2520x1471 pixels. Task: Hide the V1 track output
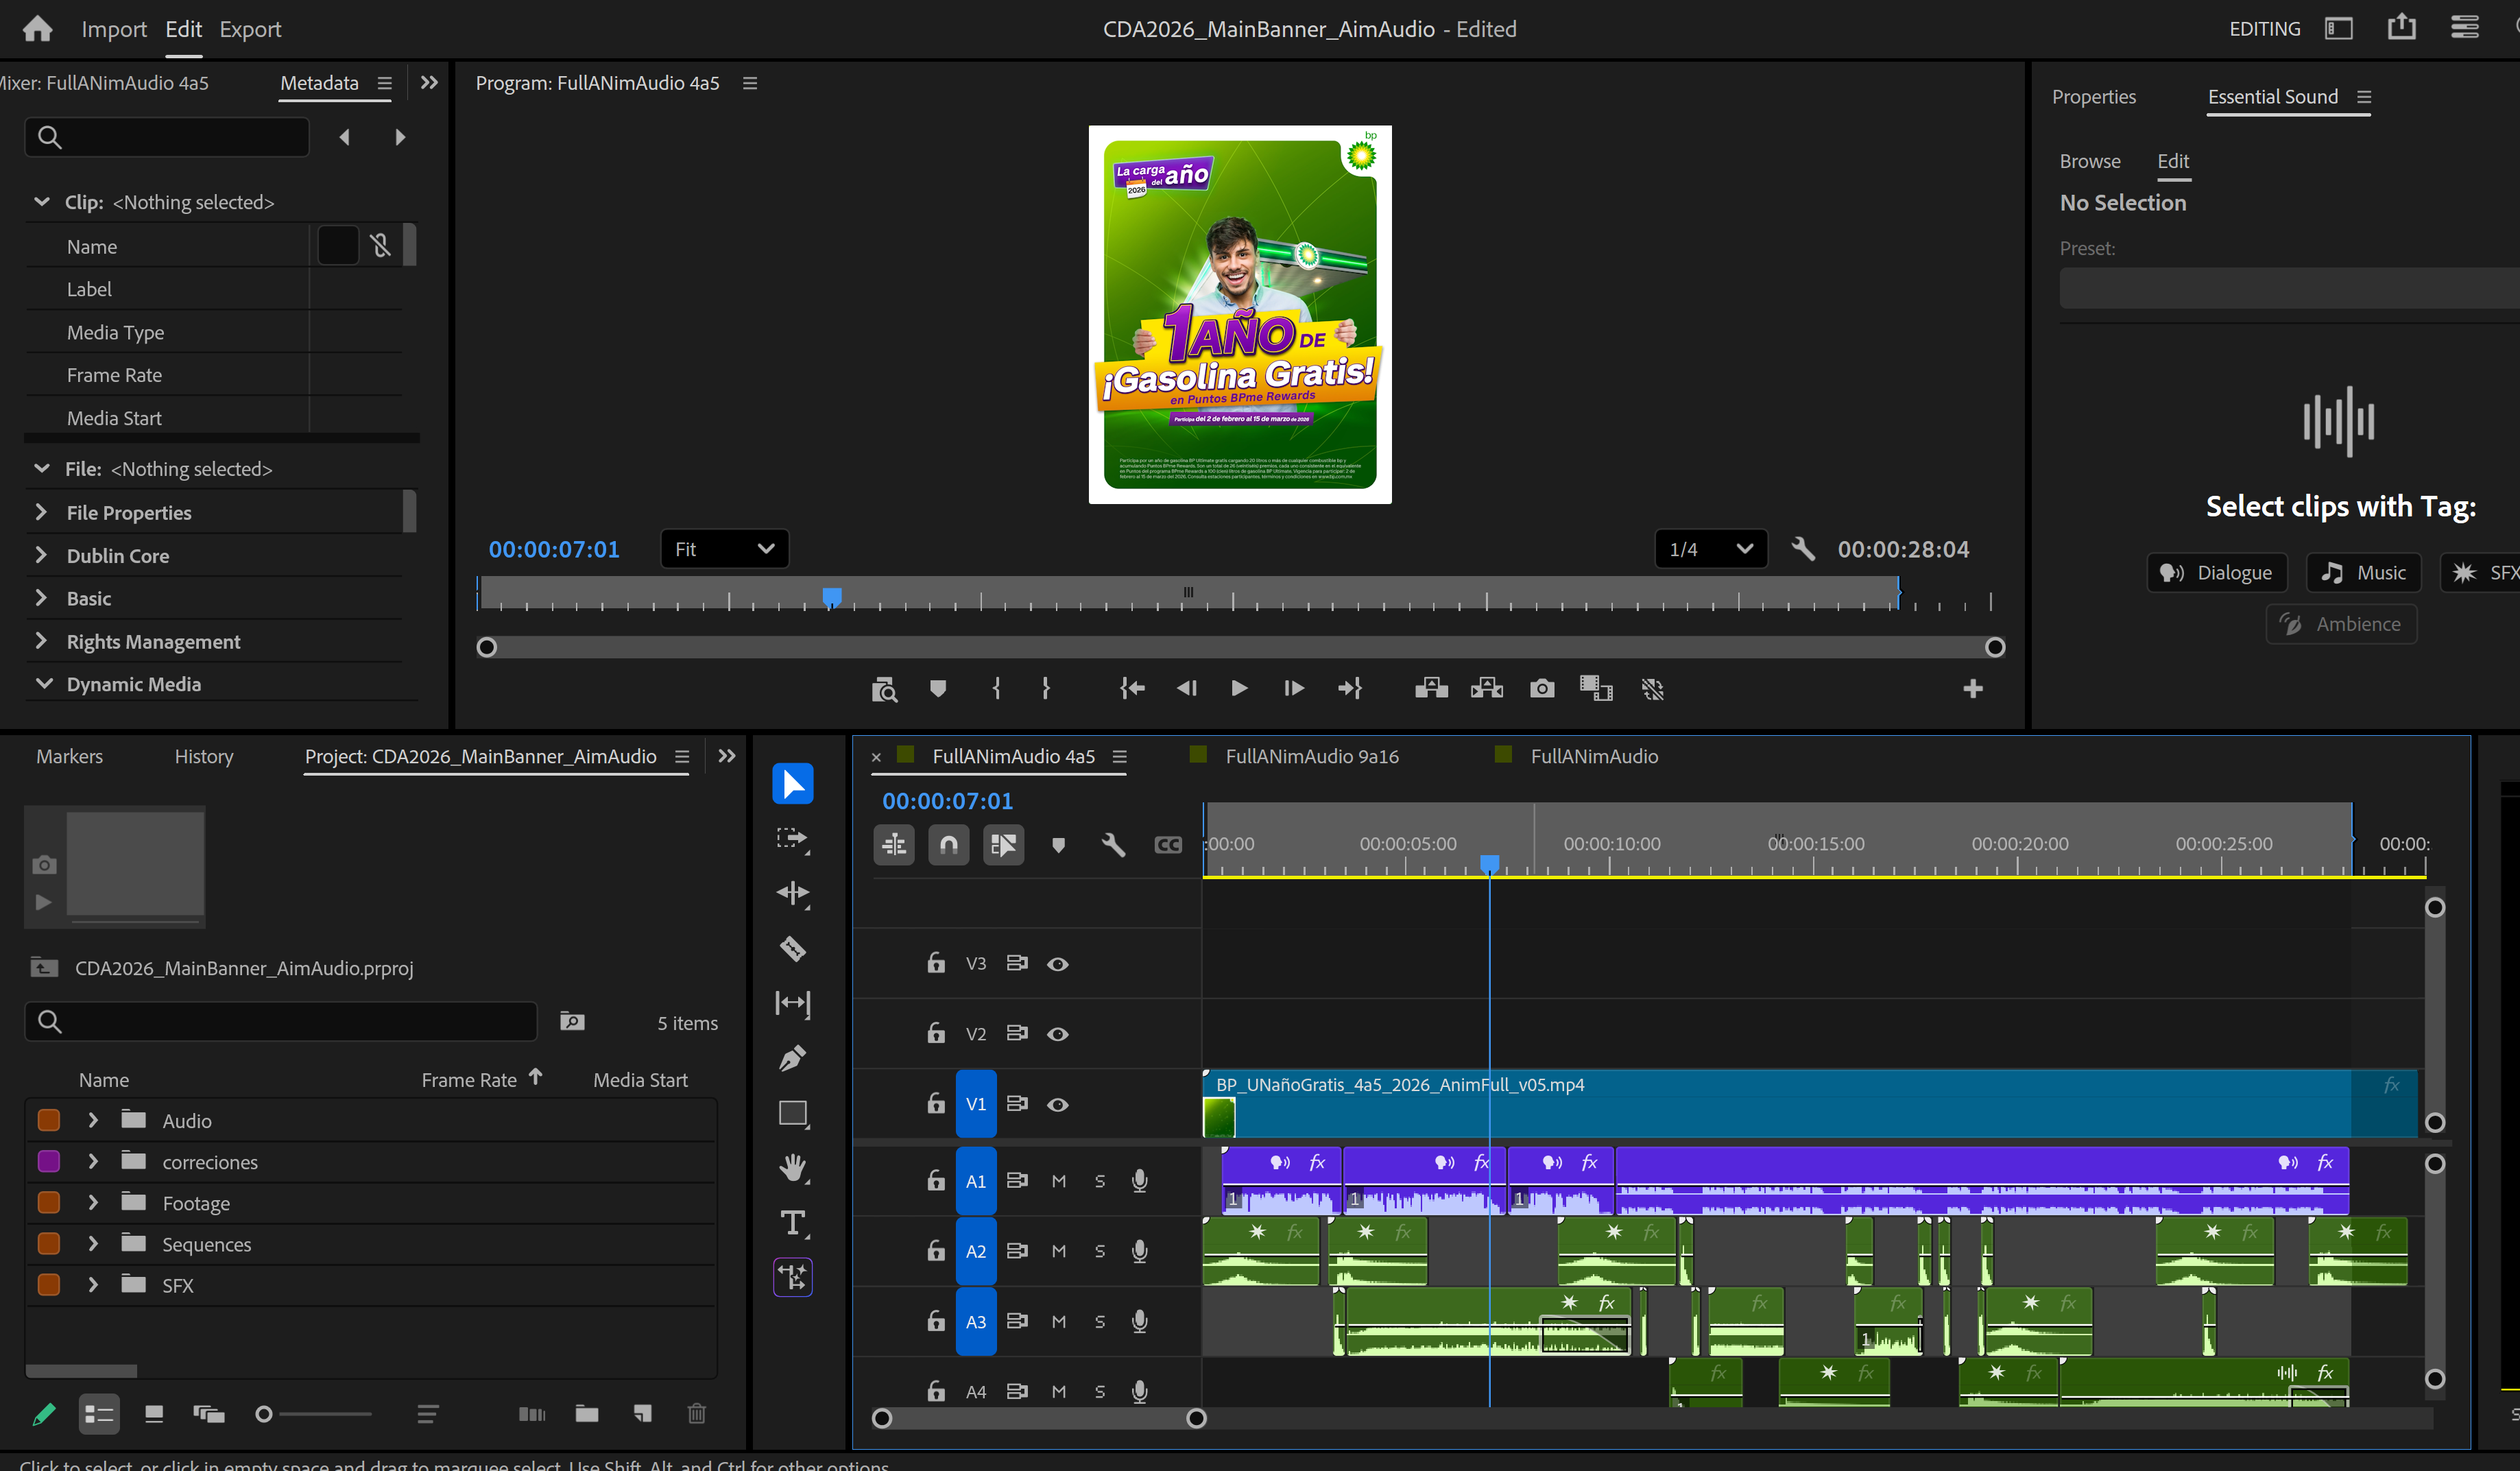[x=1057, y=1104]
